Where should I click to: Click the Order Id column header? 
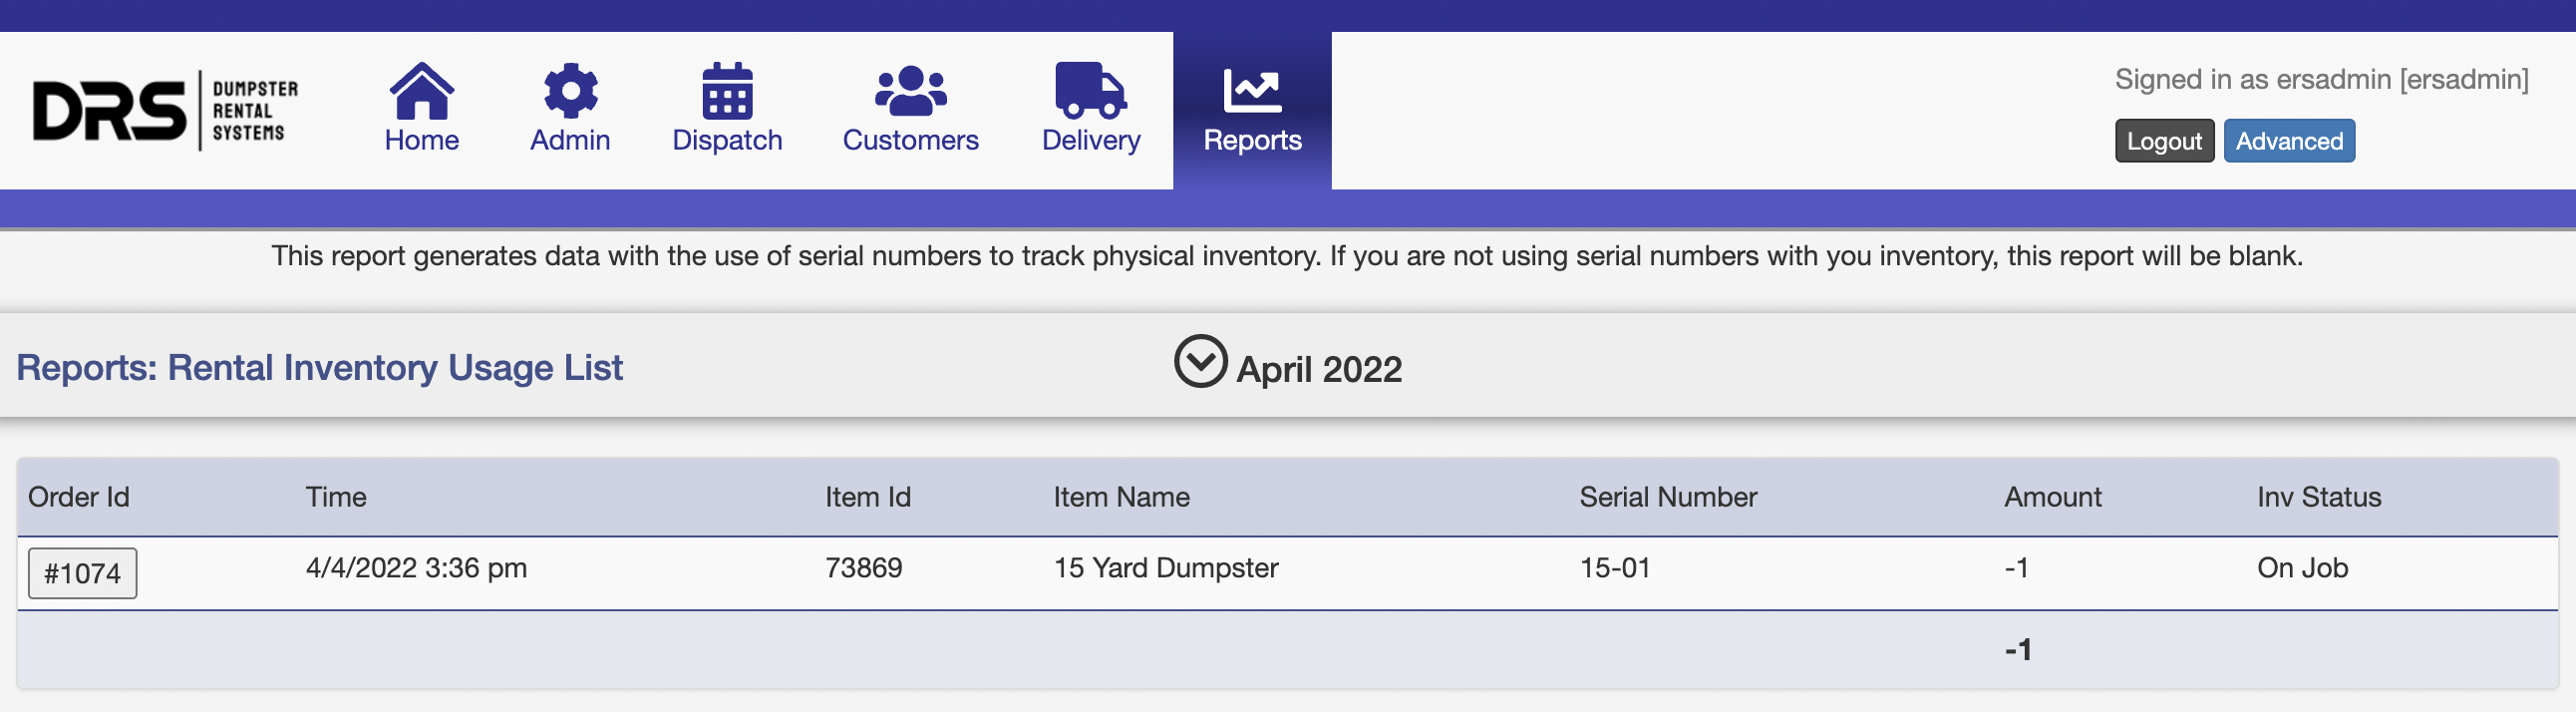79,497
